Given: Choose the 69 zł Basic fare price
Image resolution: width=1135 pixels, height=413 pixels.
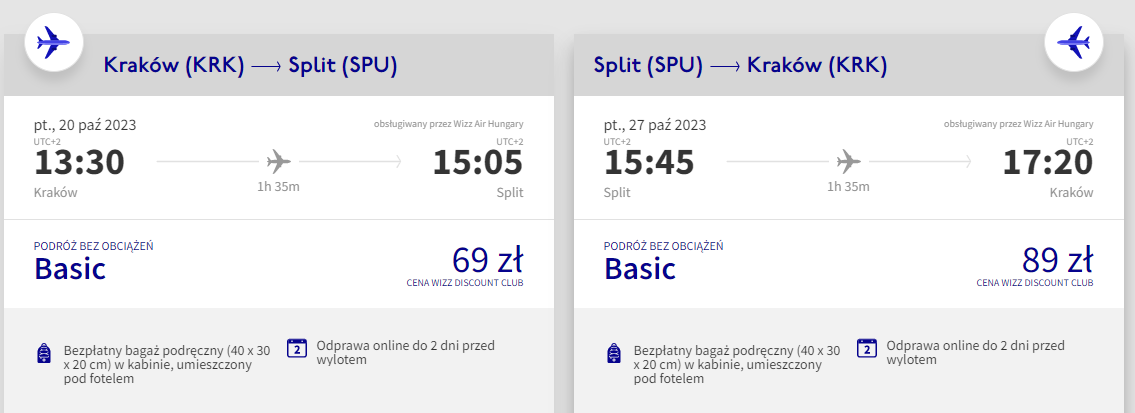Looking at the screenshot, I should coord(487,260).
